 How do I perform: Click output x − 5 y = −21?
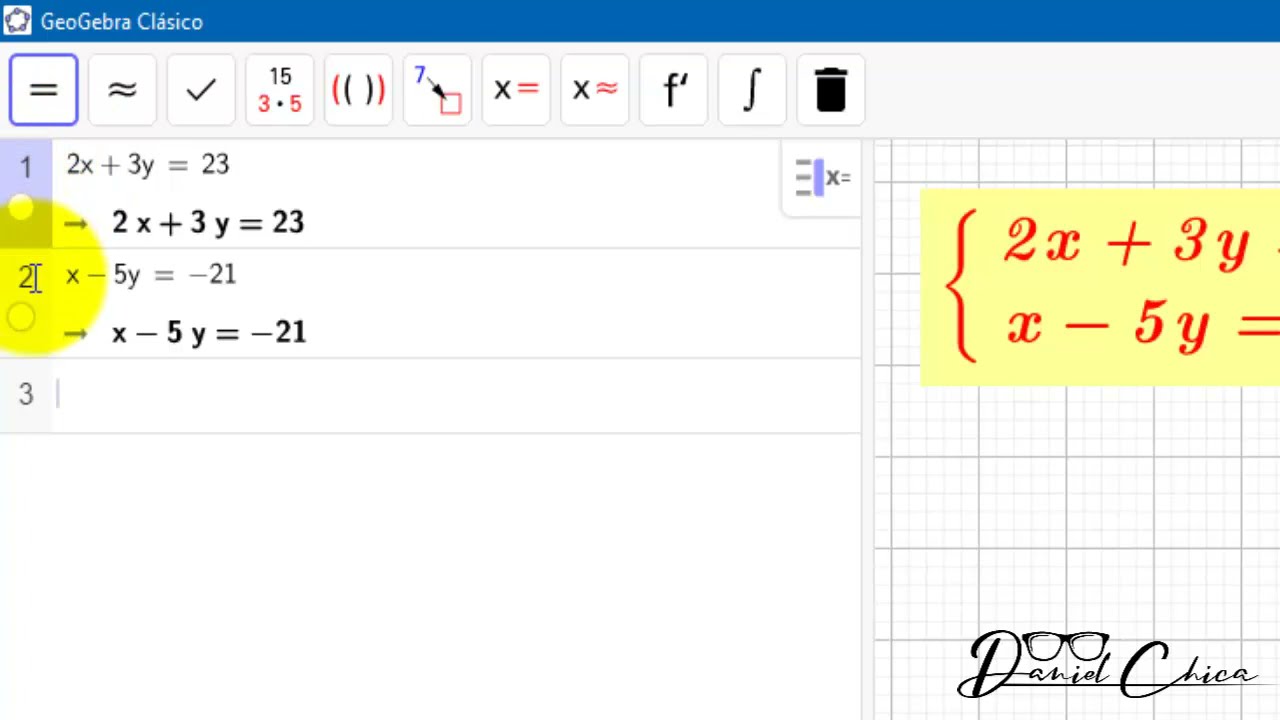click(x=209, y=333)
